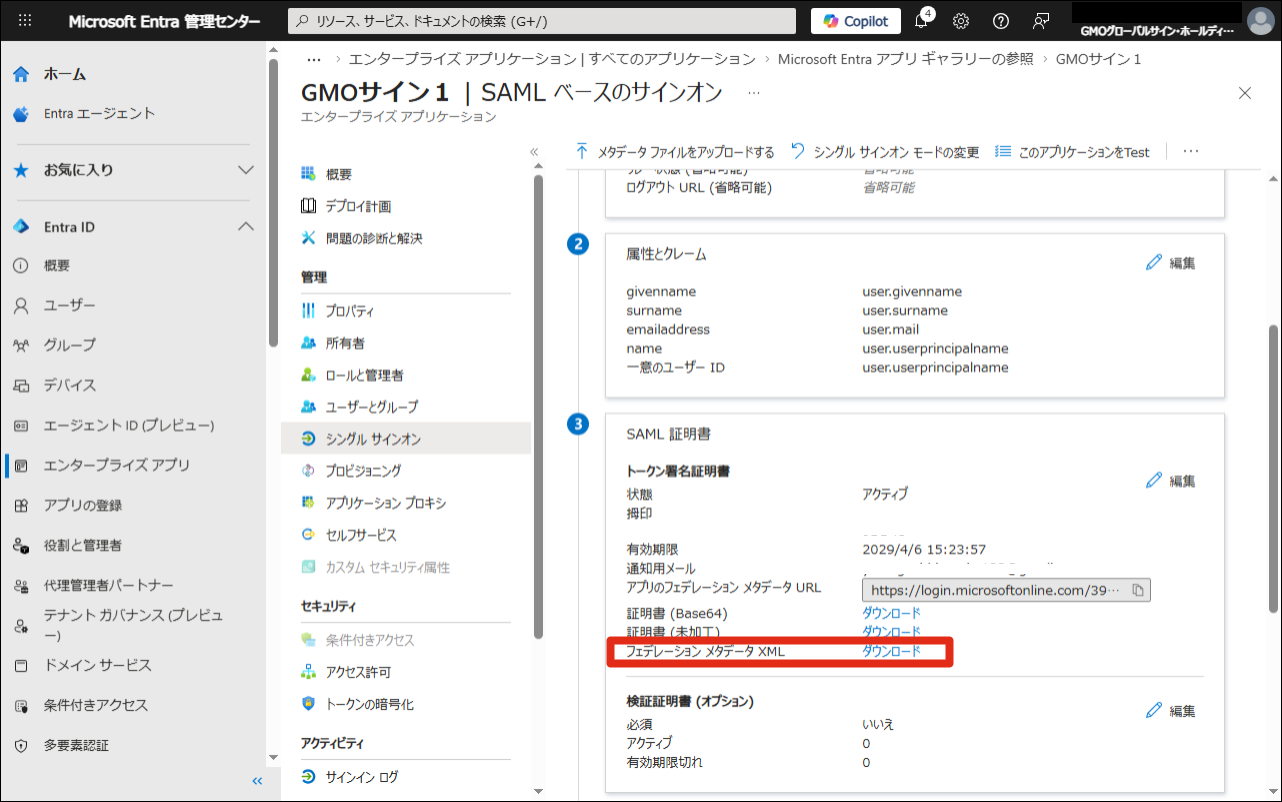Image resolution: width=1282 pixels, height=802 pixels.
Task: Open the app launcher waffle icon
Action: click(x=25, y=21)
